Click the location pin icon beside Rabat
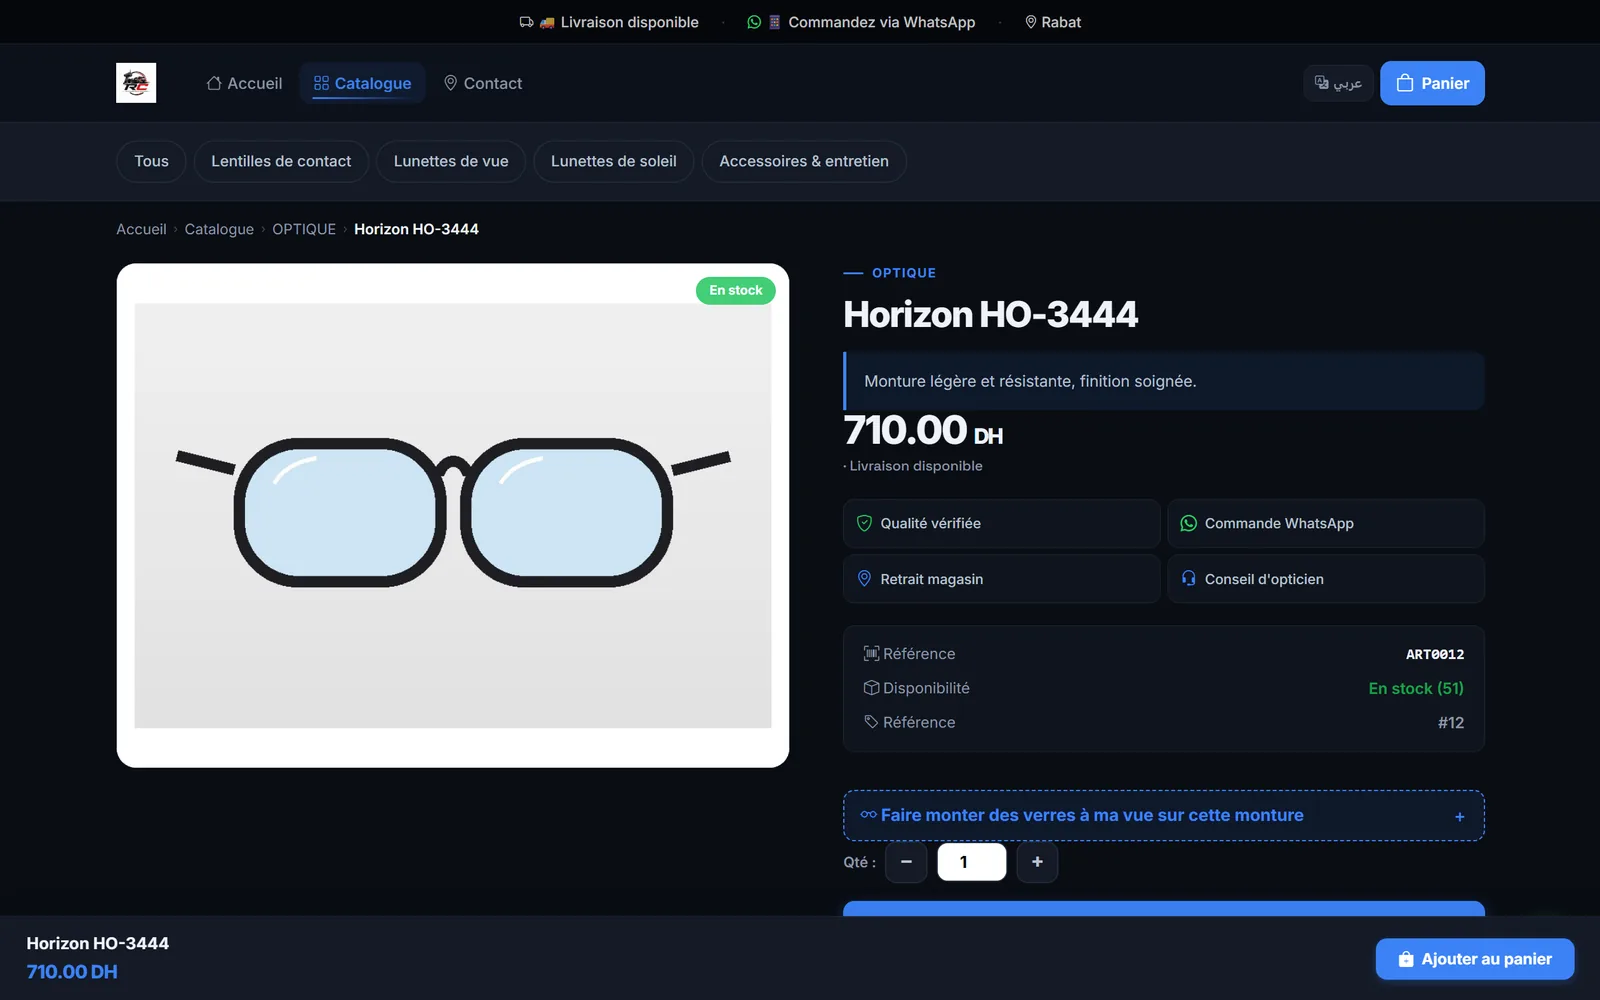The width and height of the screenshot is (1600, 1000). (1031, 22)
